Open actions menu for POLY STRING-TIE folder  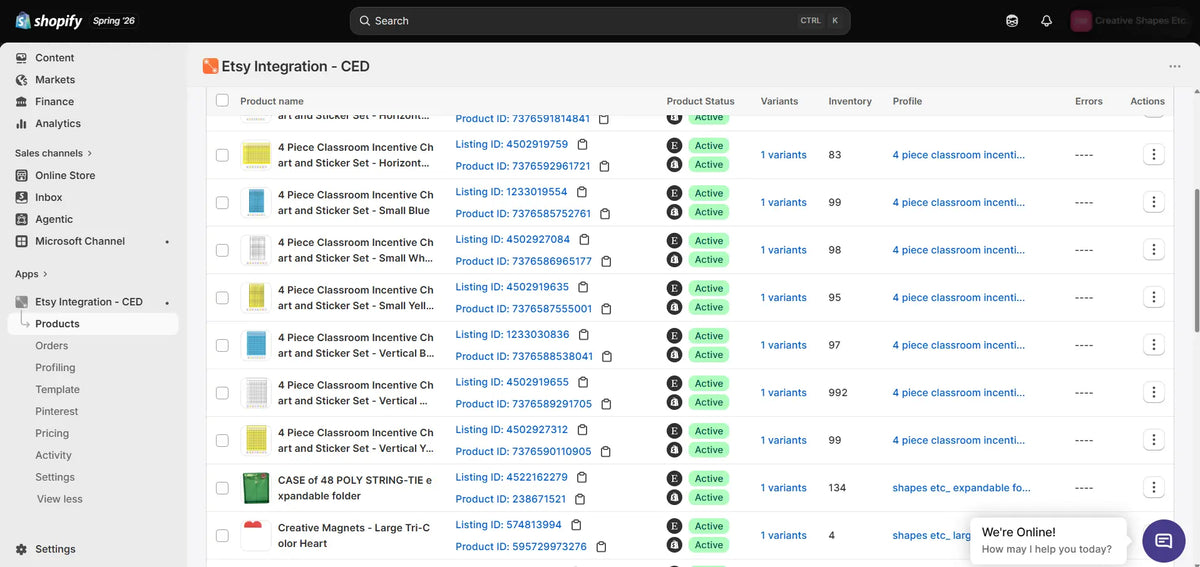1153,488
